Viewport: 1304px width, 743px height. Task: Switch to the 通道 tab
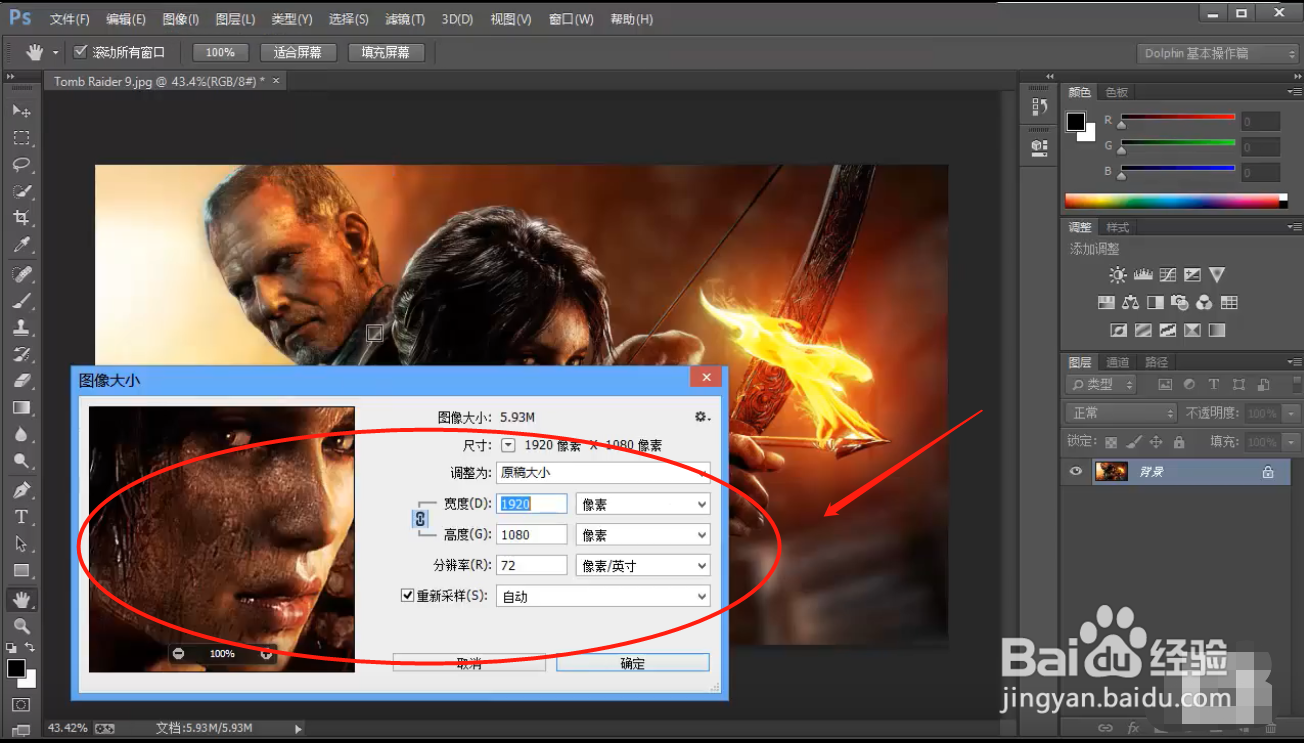point(1118,362)
